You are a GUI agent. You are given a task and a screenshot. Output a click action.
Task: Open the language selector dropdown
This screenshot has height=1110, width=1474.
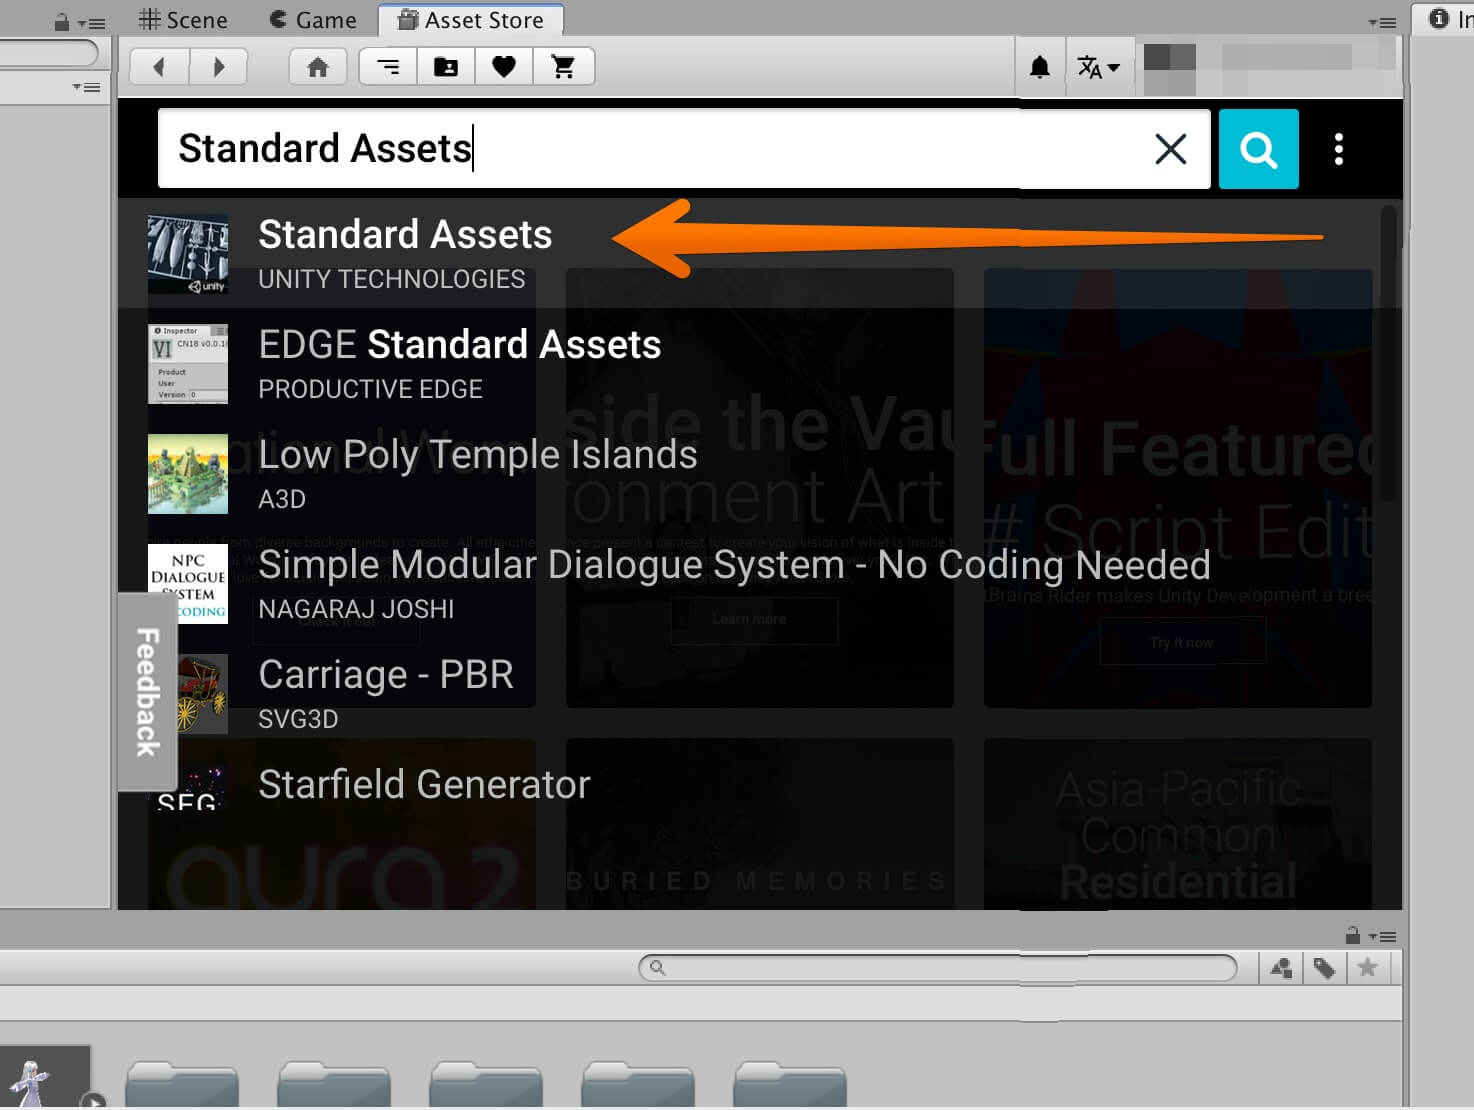1098,67
